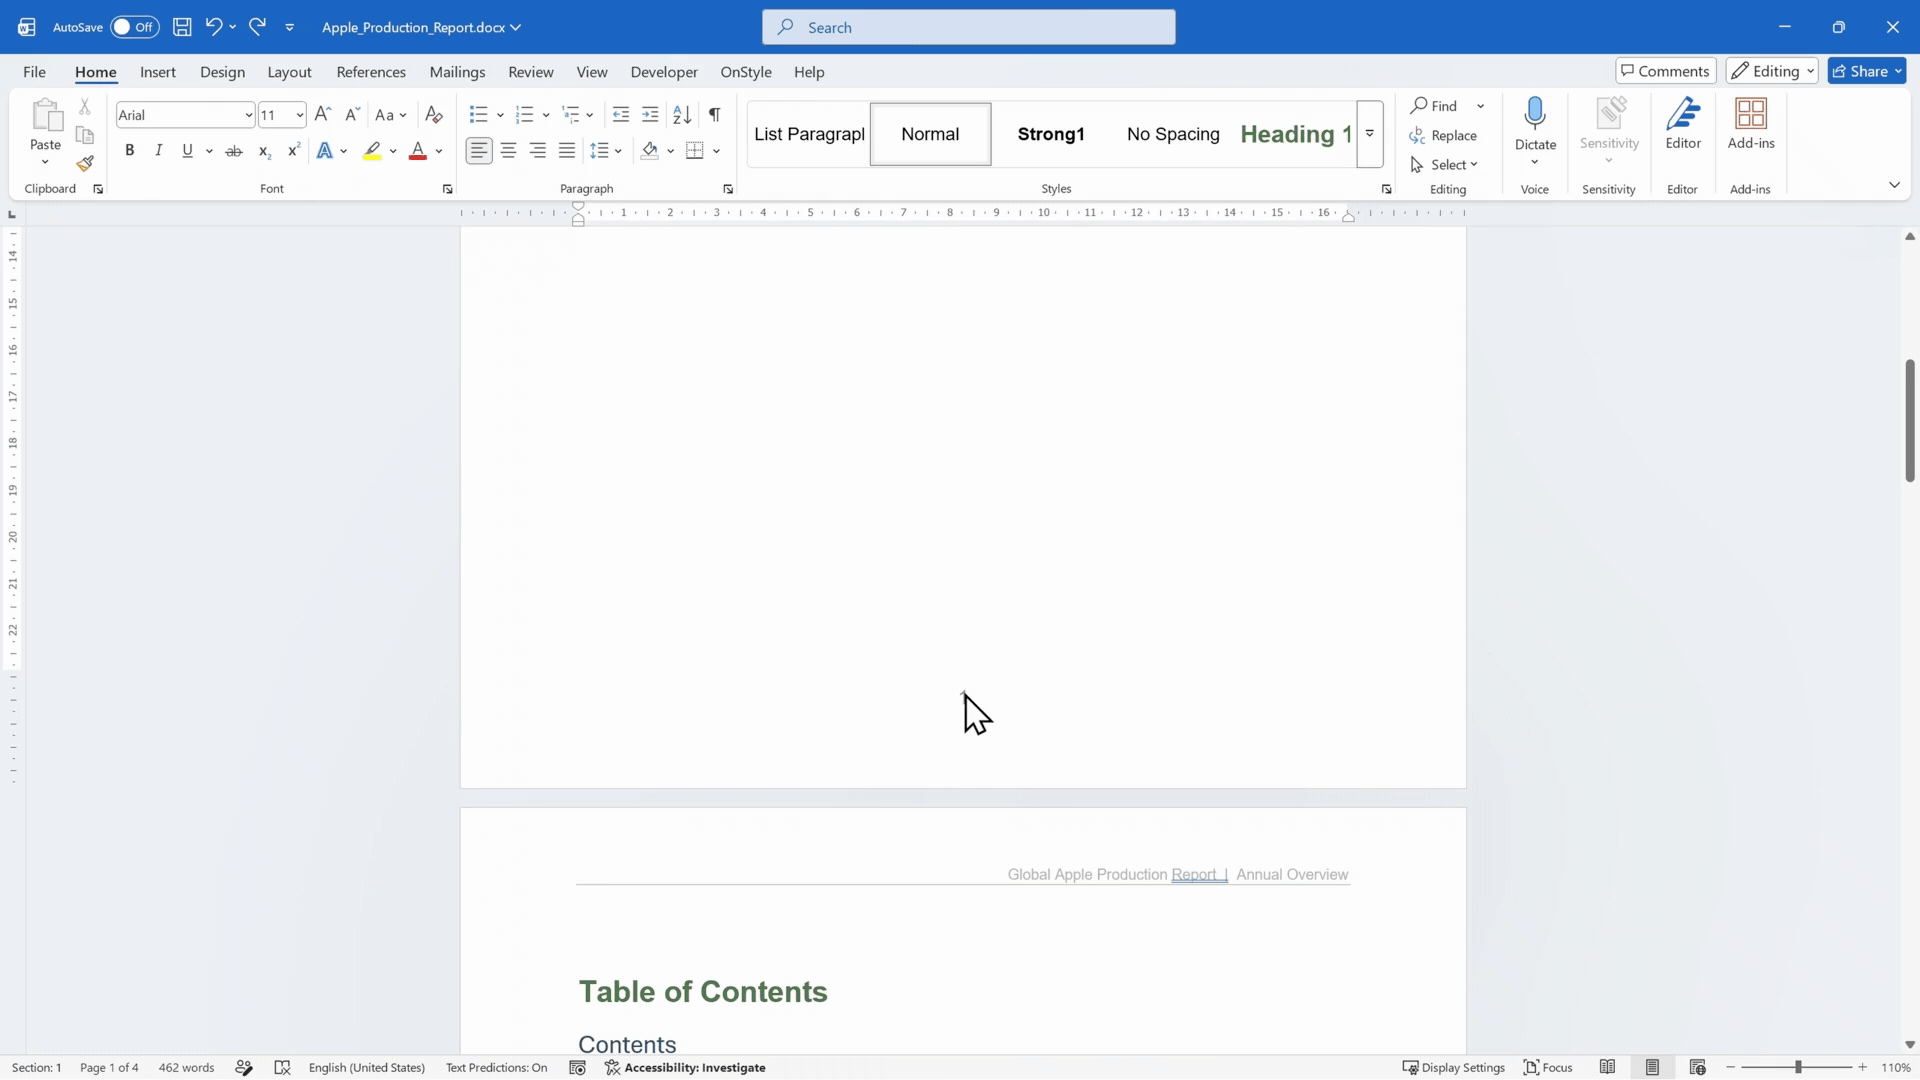Screen dimensions: 1920x1080
Task: Collapse the ribbon with chevron
Action: [1894, 185]
